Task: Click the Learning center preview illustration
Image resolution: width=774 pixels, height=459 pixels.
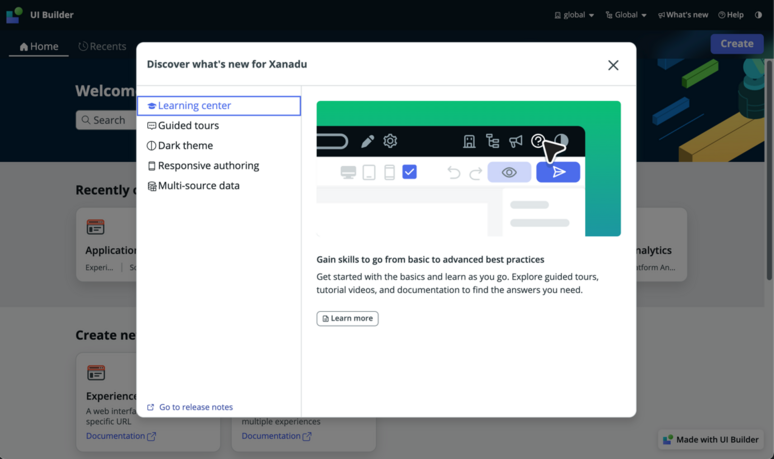Action: coord(468,169)
